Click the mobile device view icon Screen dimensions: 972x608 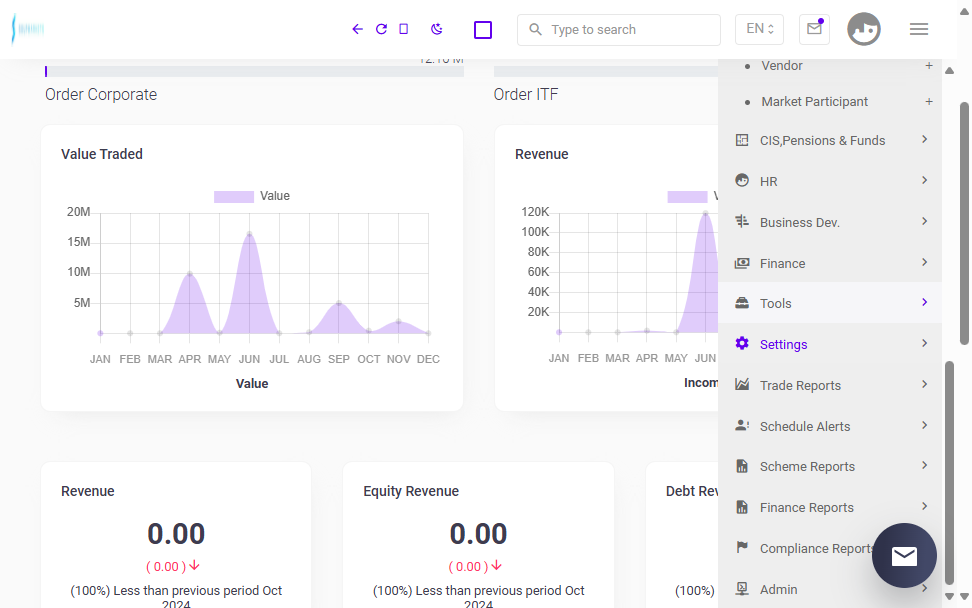click(x=404, y=29)
